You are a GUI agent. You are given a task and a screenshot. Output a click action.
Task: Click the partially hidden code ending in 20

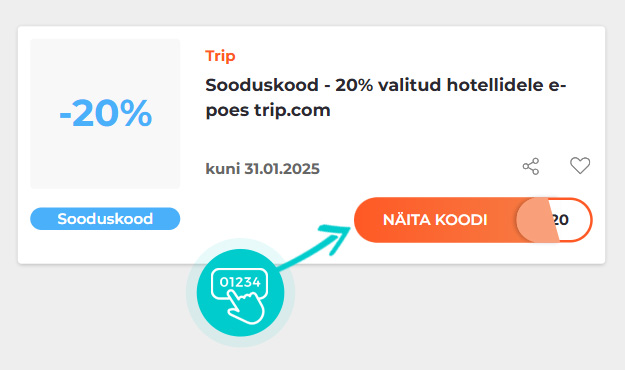[560, 220]
